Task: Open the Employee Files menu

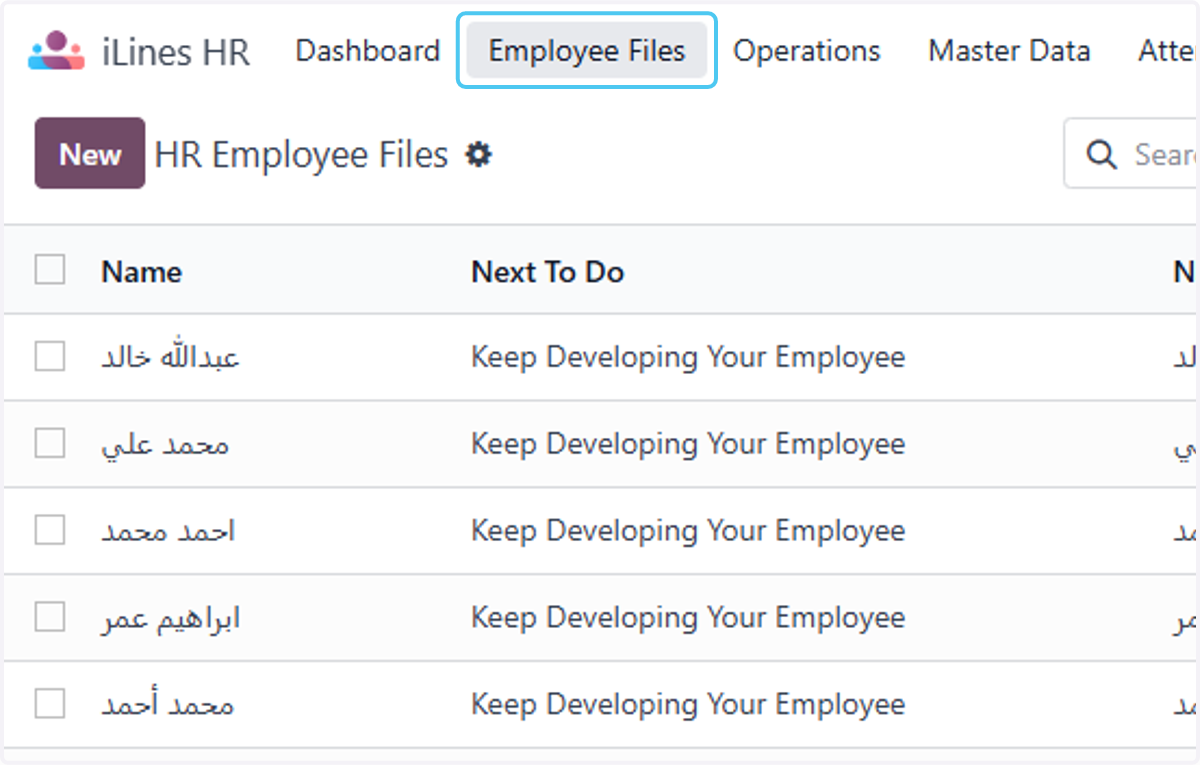Action: click(587, 51)
